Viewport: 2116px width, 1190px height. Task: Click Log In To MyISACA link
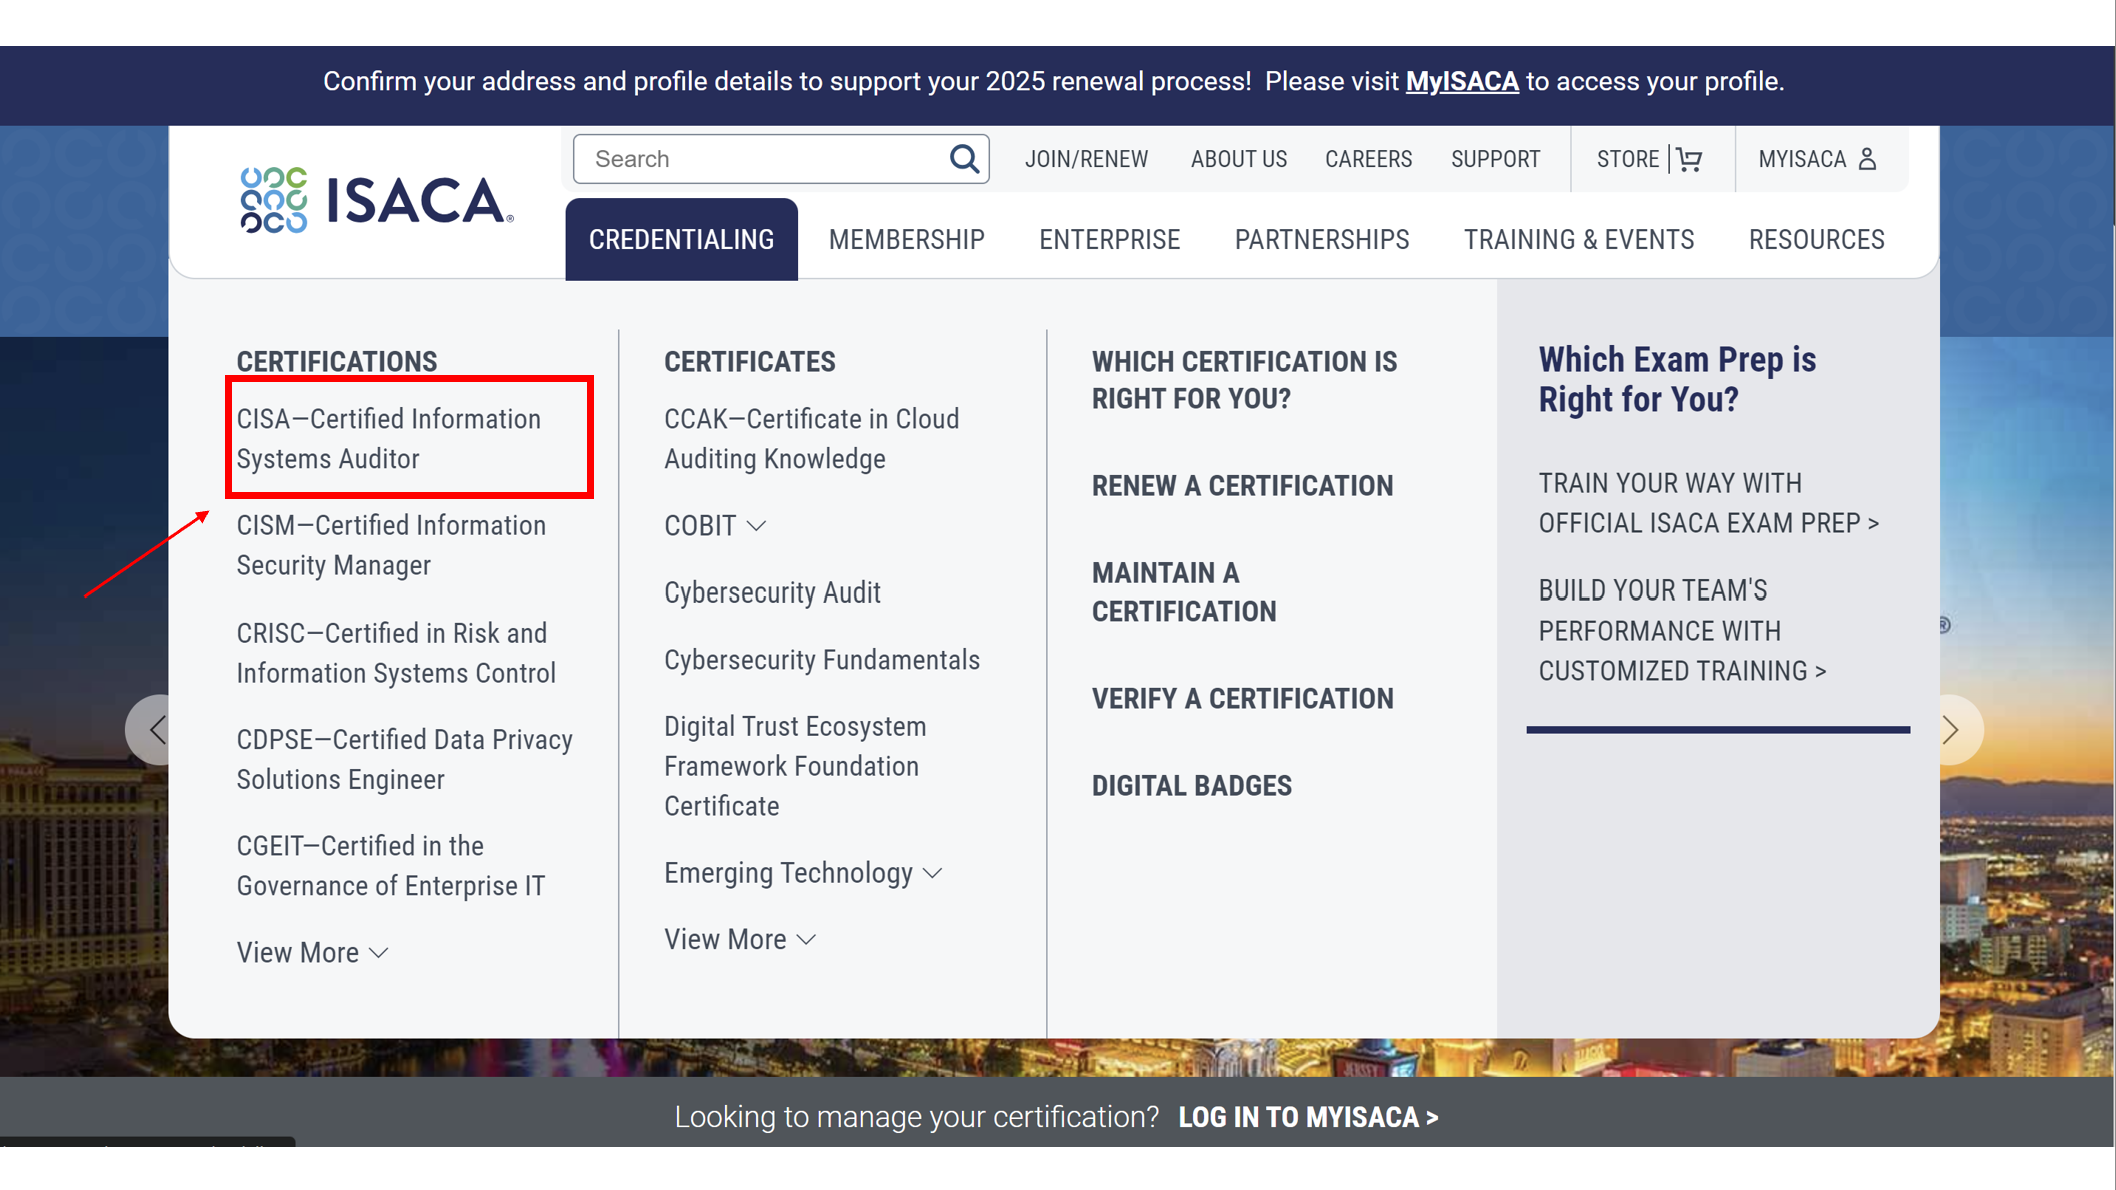tap(1308, 1117)
